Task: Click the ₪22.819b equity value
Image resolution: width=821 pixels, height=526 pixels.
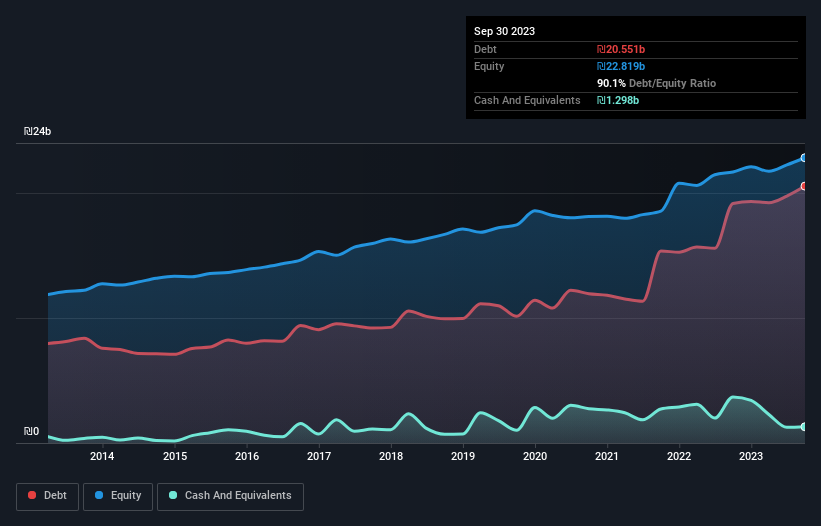Action: click(621, 66)
